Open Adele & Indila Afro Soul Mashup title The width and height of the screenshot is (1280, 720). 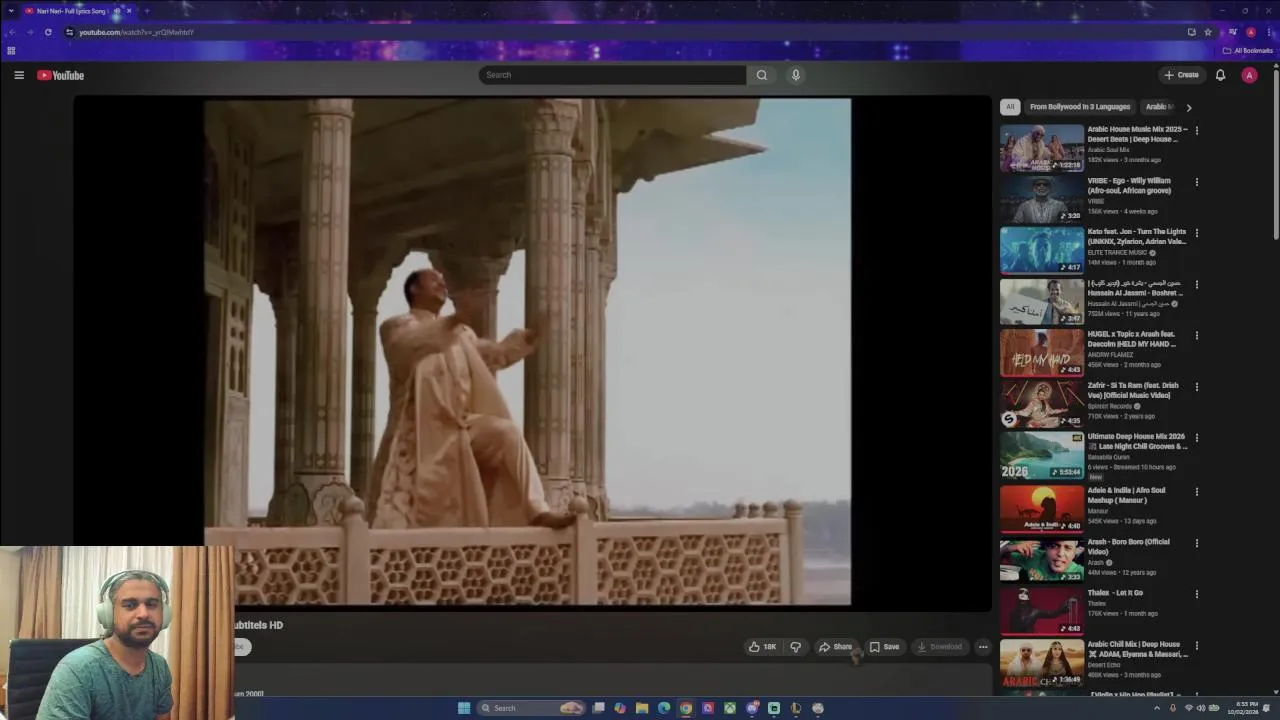[x=1126, y=495]
